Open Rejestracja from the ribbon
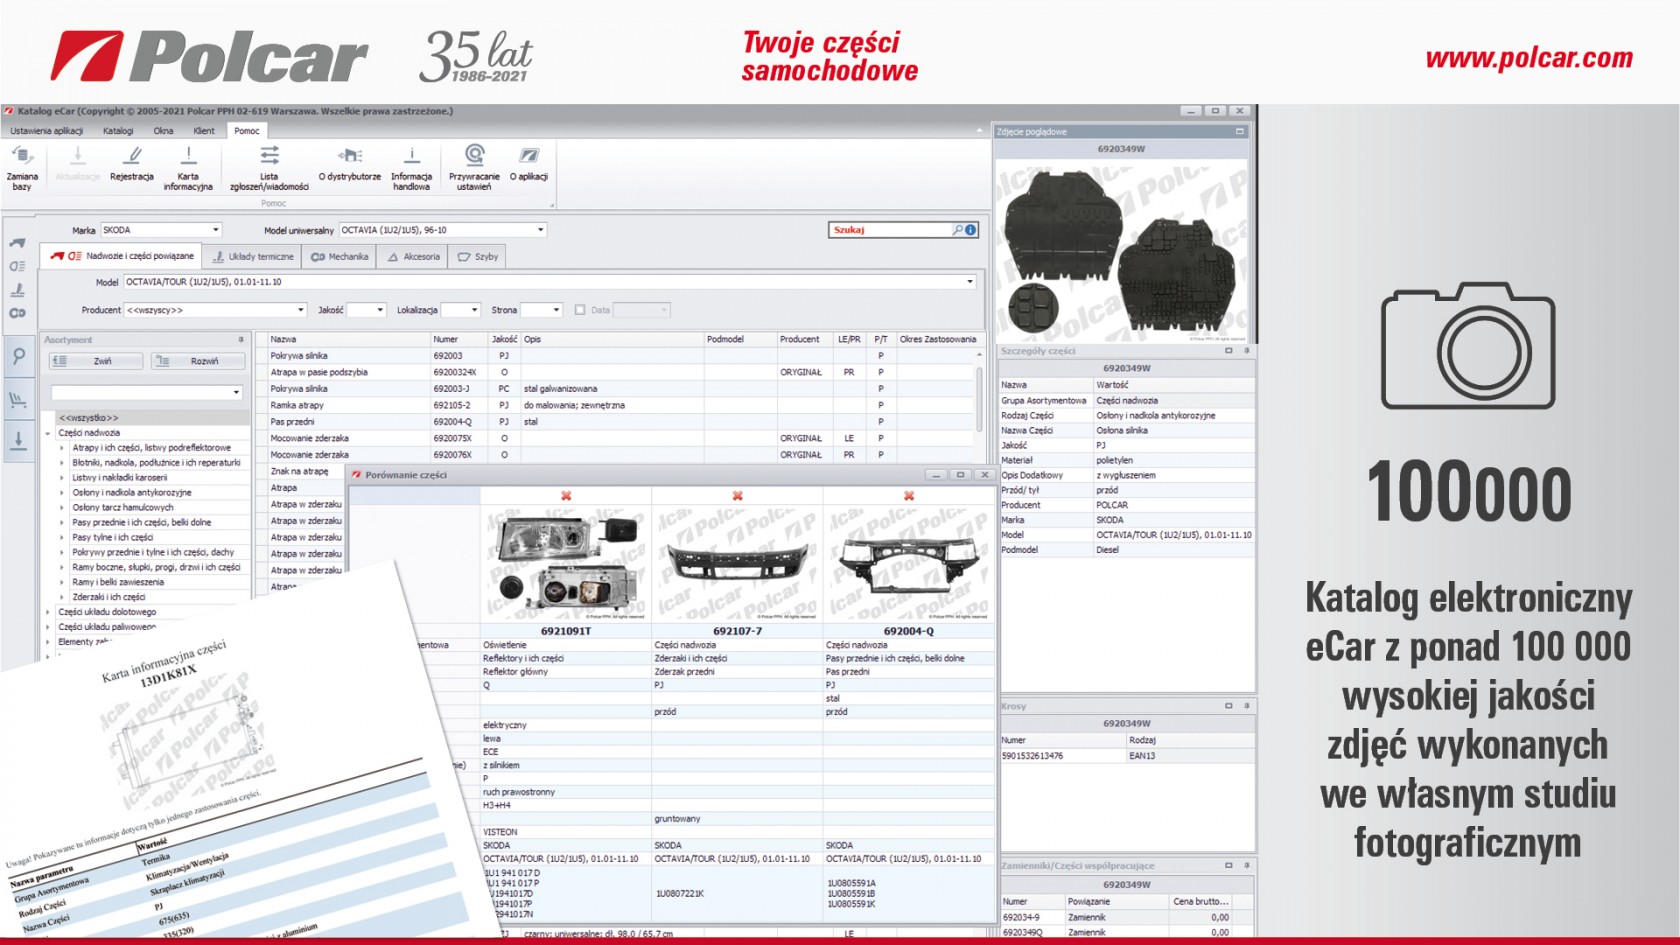Viewport: 1680px width, 945px height. coord(132,157)
